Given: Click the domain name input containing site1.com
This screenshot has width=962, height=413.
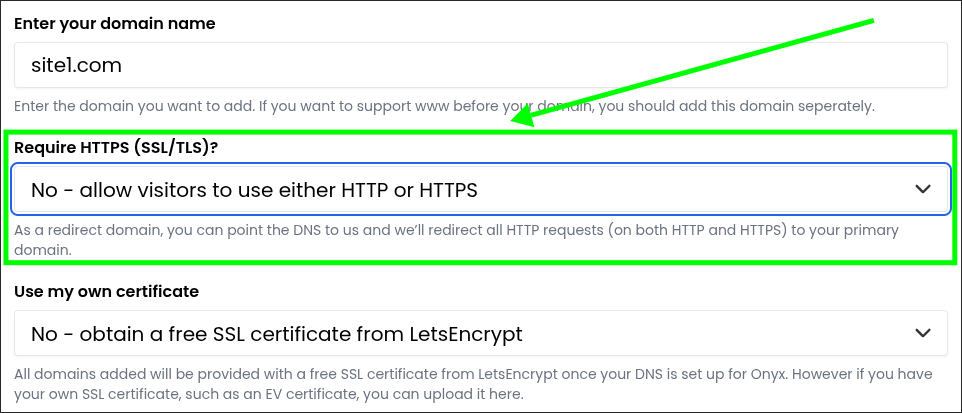Looking at the screenshot, I should coord(481,64).
